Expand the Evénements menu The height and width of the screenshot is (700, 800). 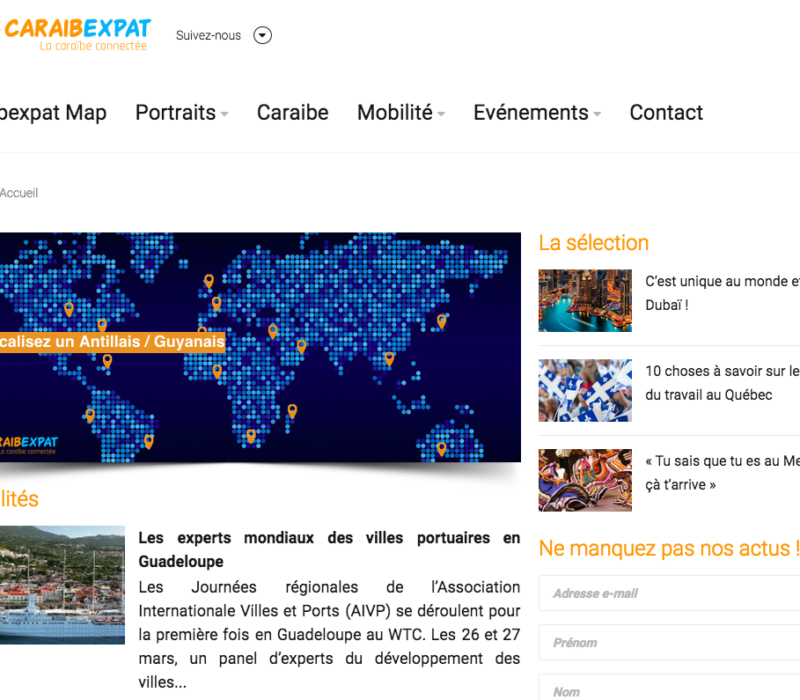point(536,113)
